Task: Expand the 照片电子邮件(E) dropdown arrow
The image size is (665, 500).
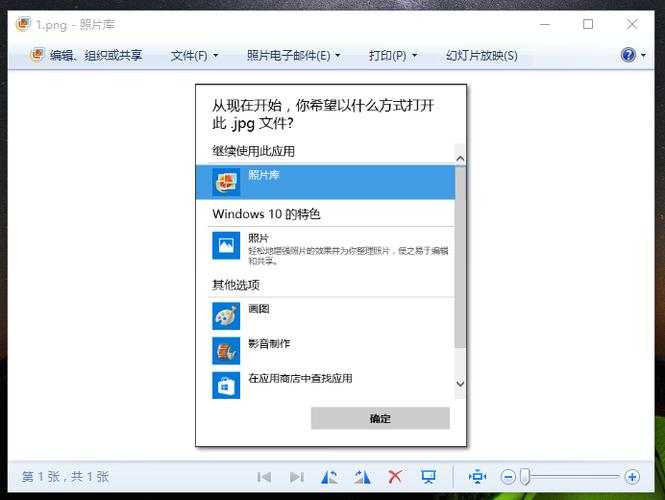Action: pyautogui.click(x=338, y=56)
